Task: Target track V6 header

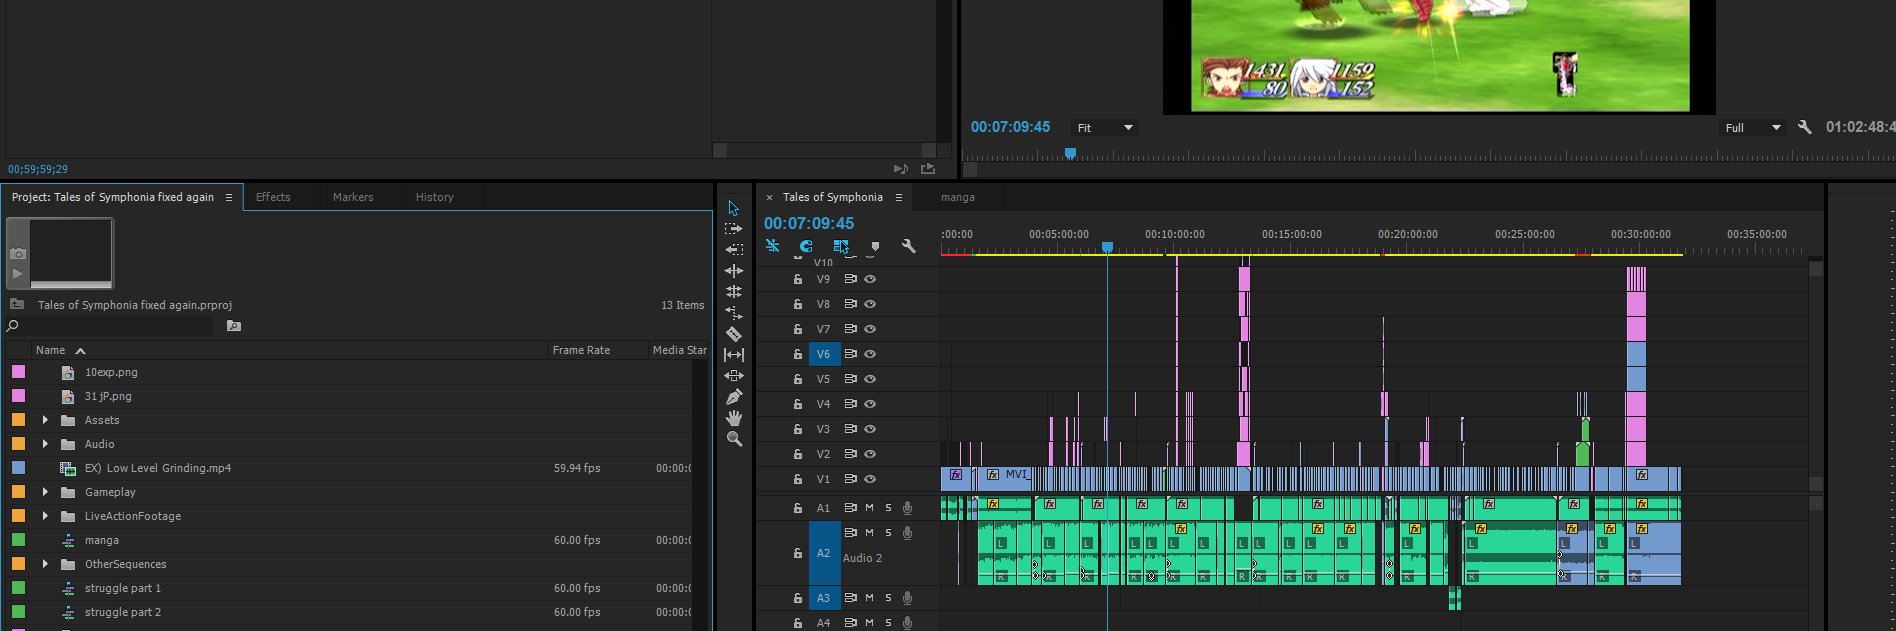Action: [x=823, y=354]
